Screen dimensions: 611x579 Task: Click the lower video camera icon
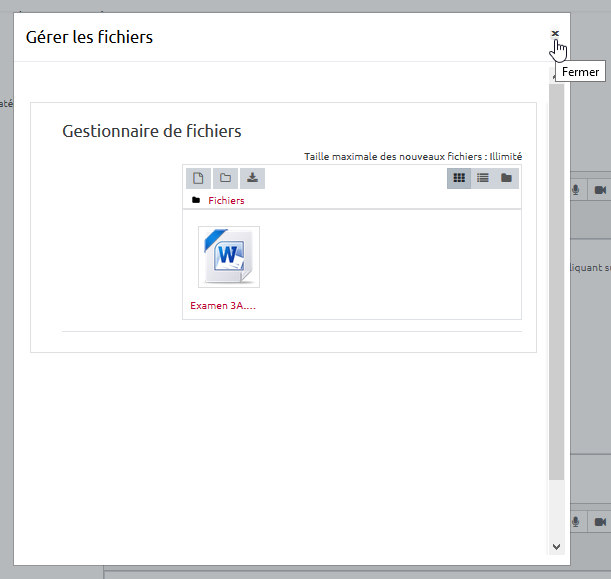click(600, 522)
